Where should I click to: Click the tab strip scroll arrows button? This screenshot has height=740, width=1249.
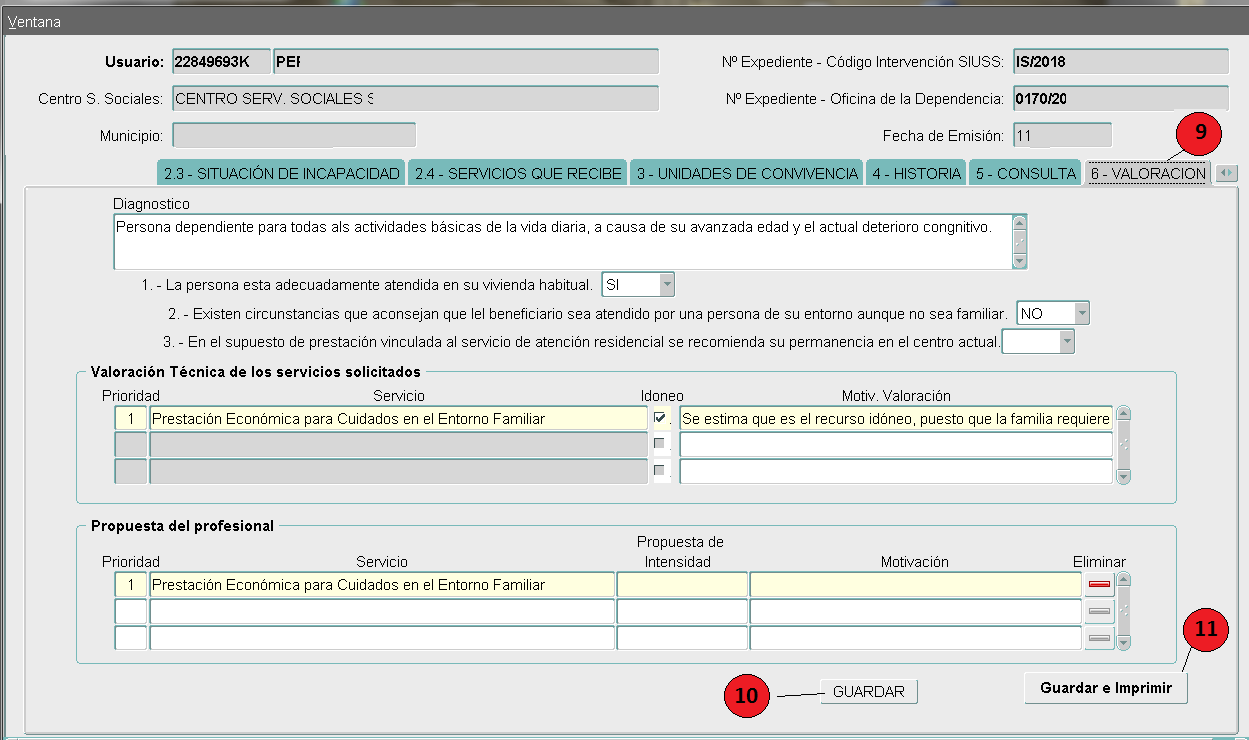pyautogui.click(x=1226, y=173)
